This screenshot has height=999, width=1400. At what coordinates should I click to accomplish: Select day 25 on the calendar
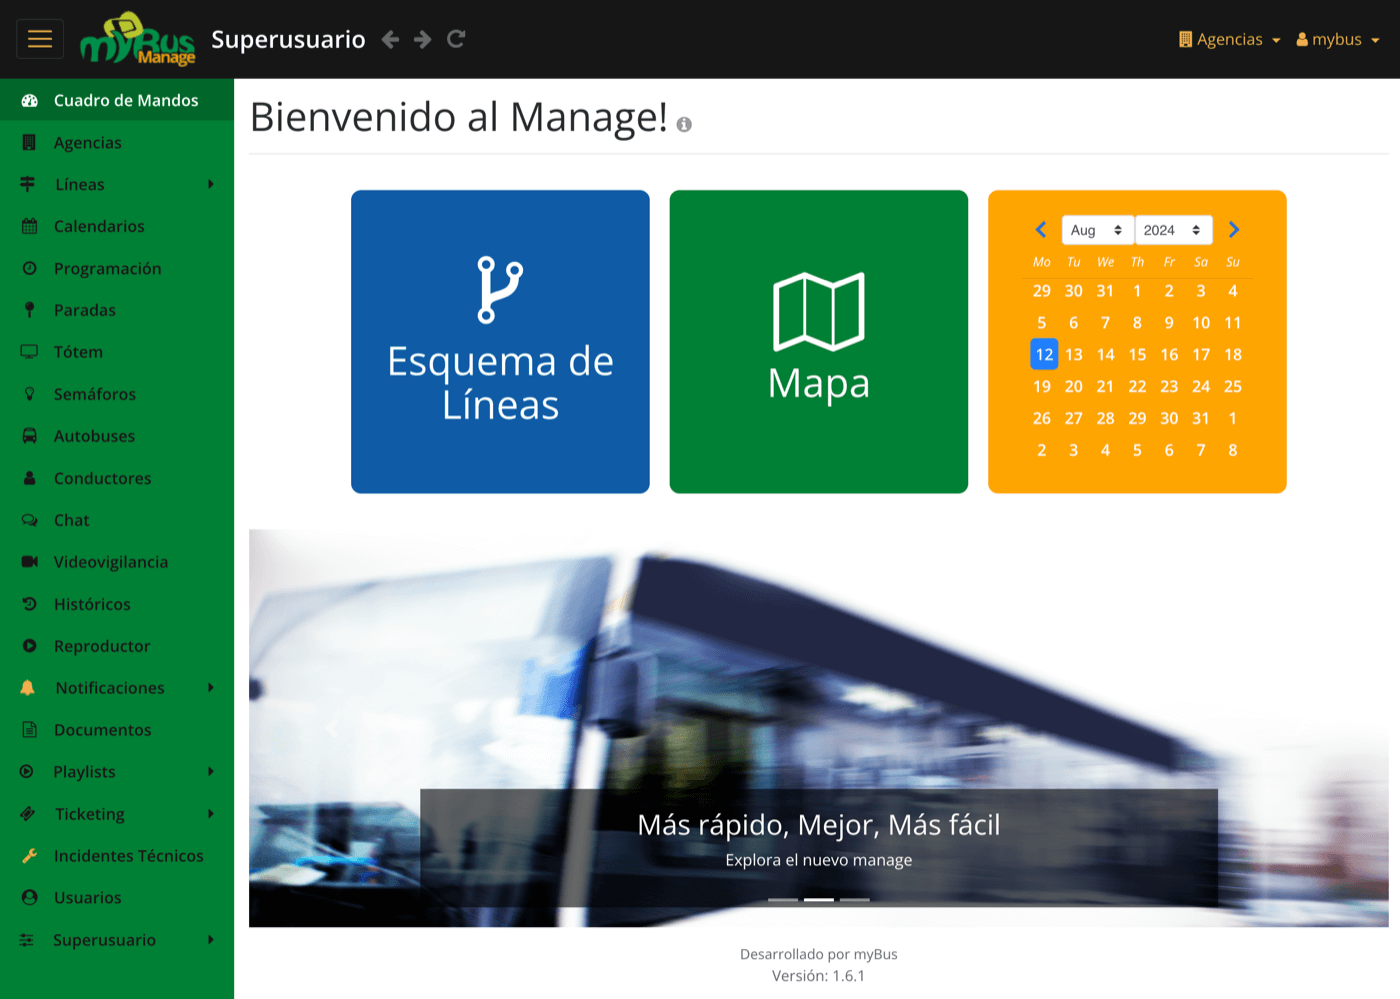pos(1233,386)
